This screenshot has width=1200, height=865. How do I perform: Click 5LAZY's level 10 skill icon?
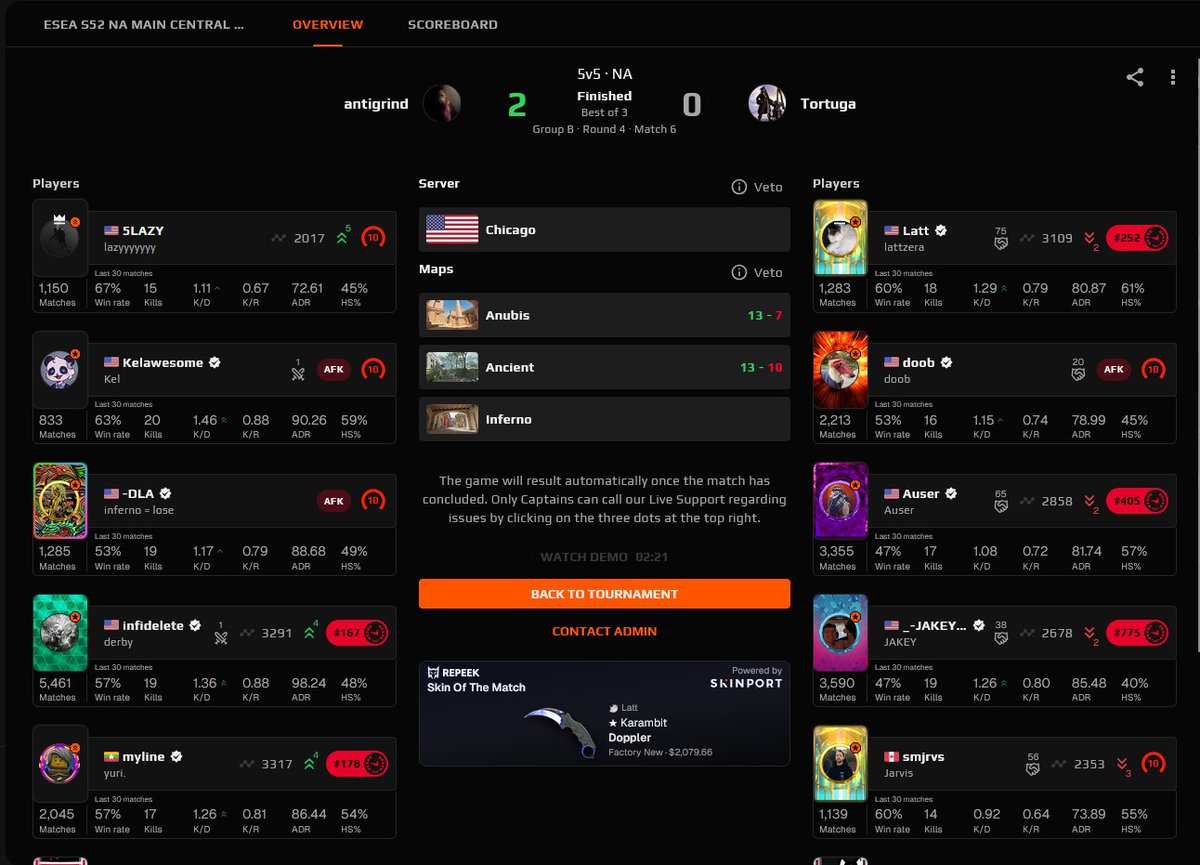click(373, 238)
